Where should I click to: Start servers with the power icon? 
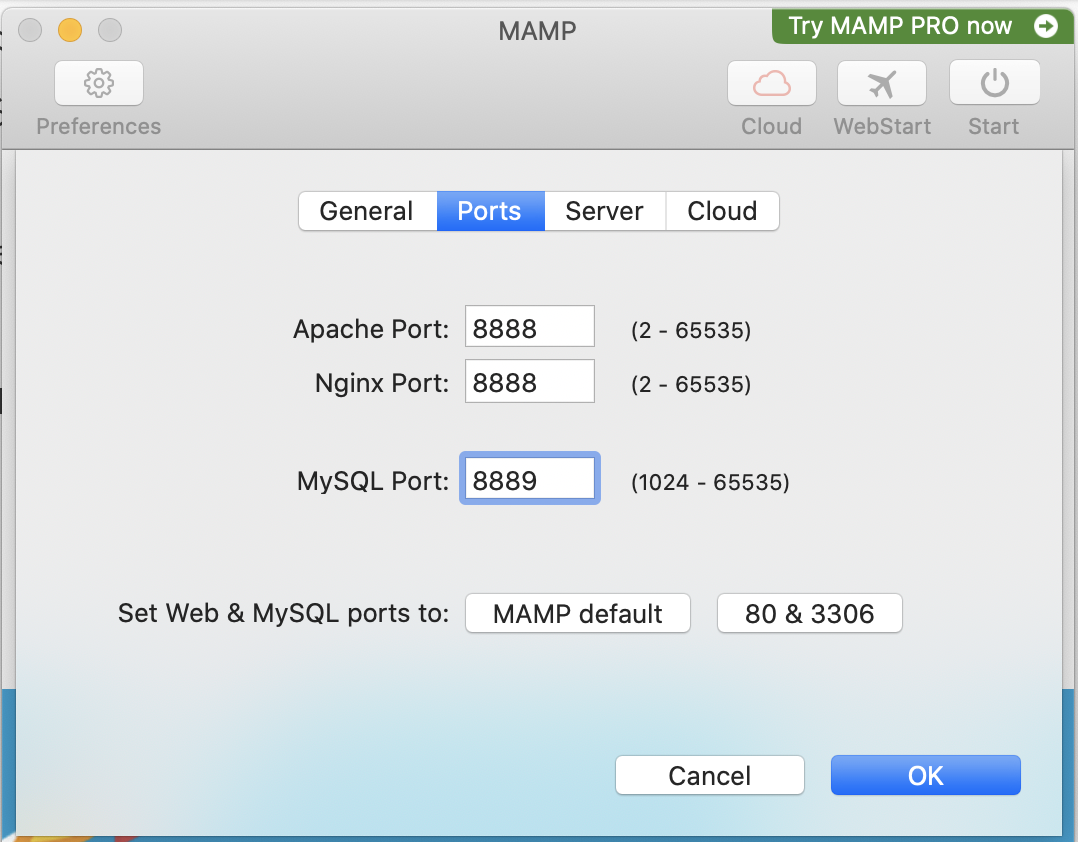point(994,83)
